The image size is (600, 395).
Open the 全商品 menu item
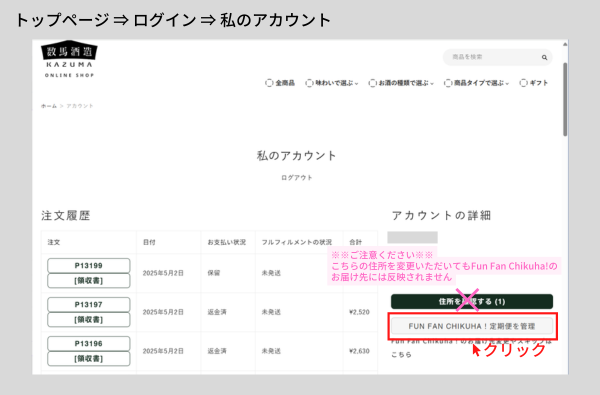280,83
